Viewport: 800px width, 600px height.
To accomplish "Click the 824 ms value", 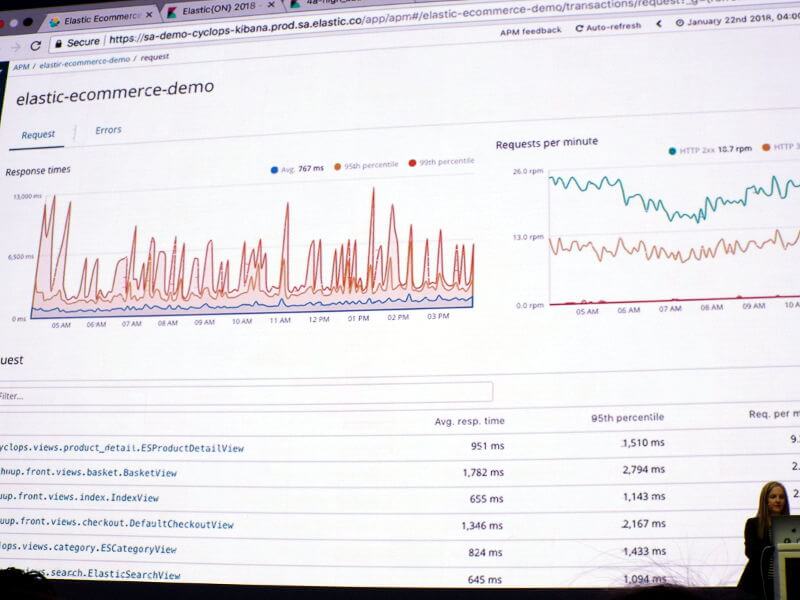I will 485,553.
